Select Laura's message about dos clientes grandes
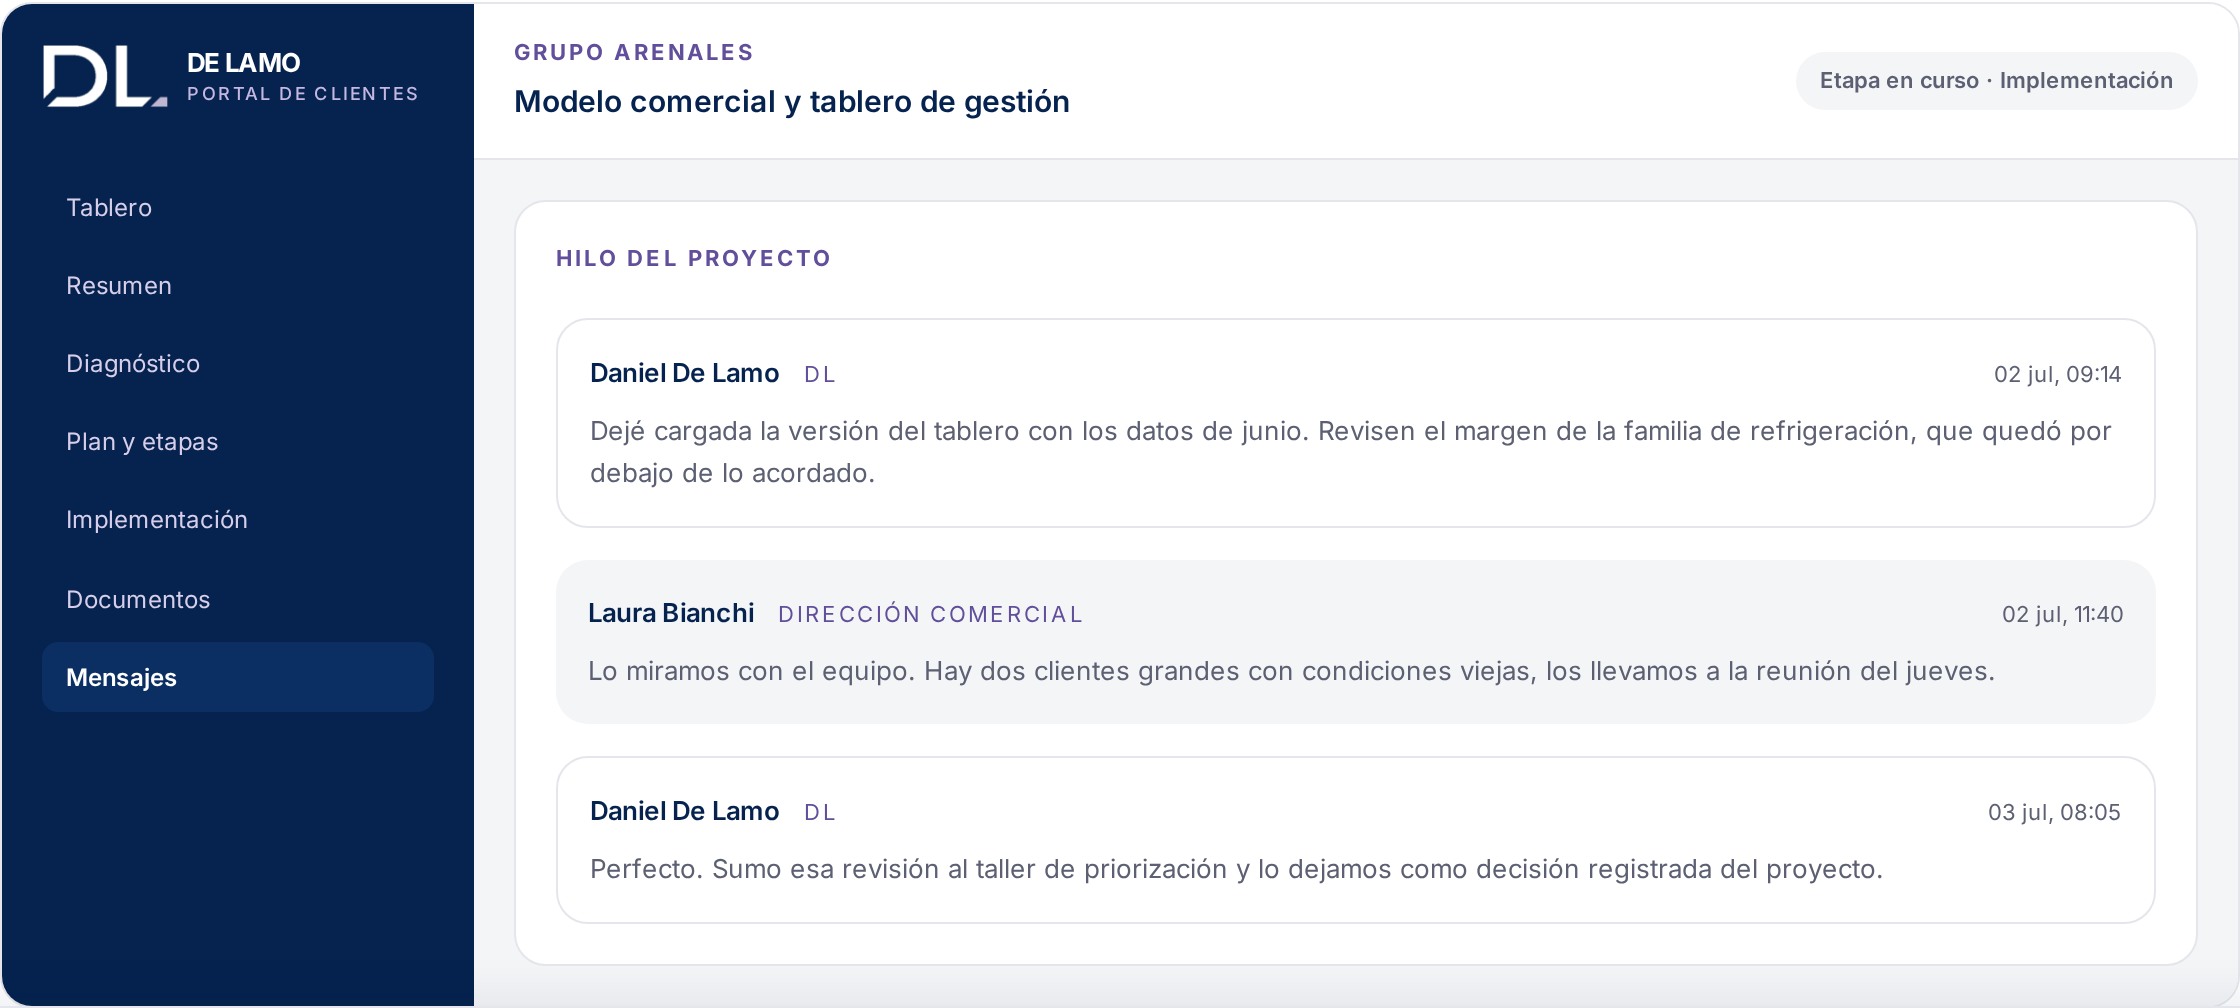Image resolution: width=2240 pixels, height=1008 pixels. click(1355, 642)
